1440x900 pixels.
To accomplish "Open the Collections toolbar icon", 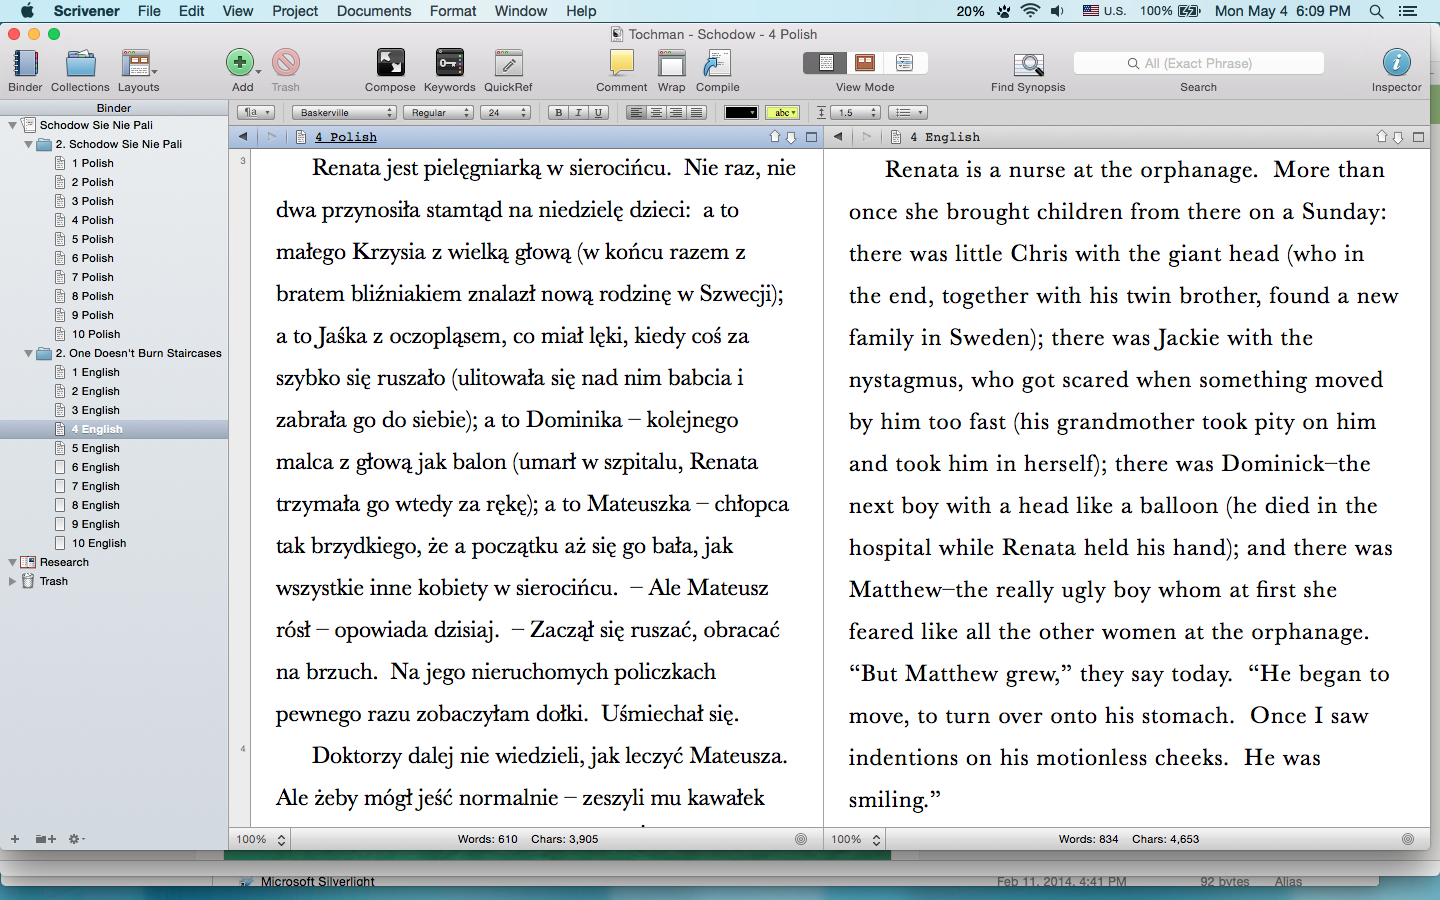I will click(x=80, y=64).
